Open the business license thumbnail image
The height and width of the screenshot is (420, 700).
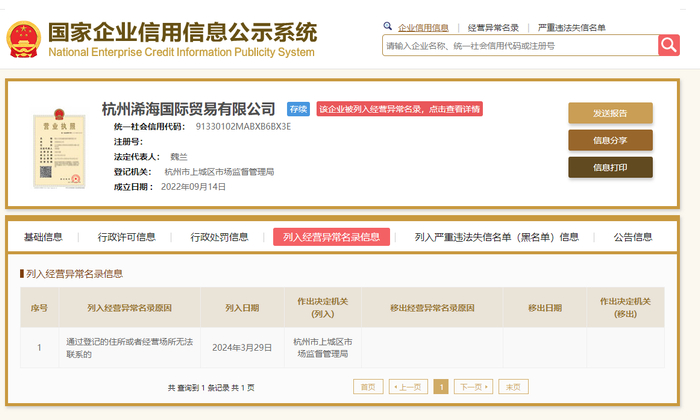pos(59,149)
